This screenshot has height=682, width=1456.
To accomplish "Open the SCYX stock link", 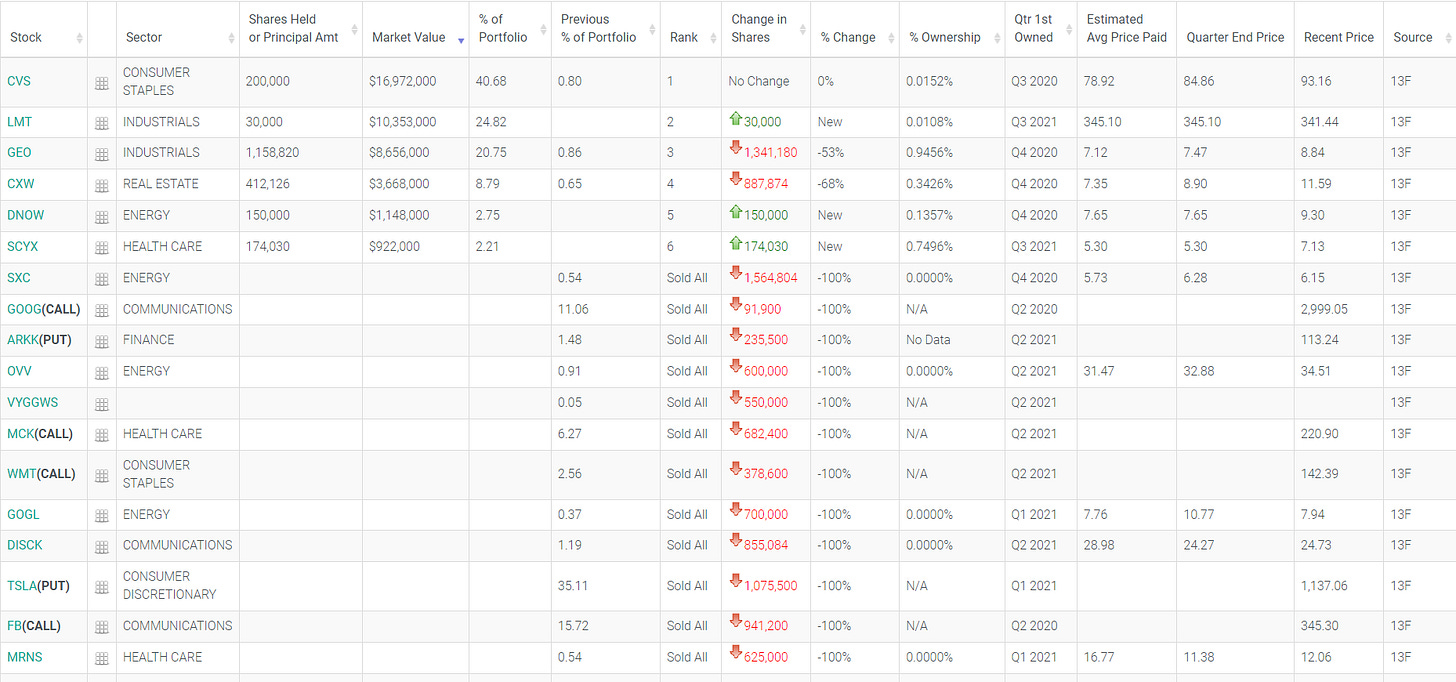I will 23,246.
